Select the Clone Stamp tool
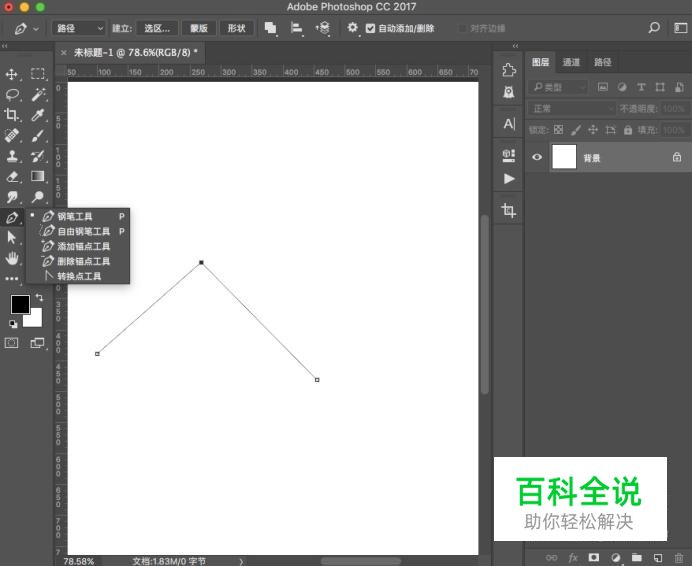This screenshot has height=566, width=692. pos(11,156)
